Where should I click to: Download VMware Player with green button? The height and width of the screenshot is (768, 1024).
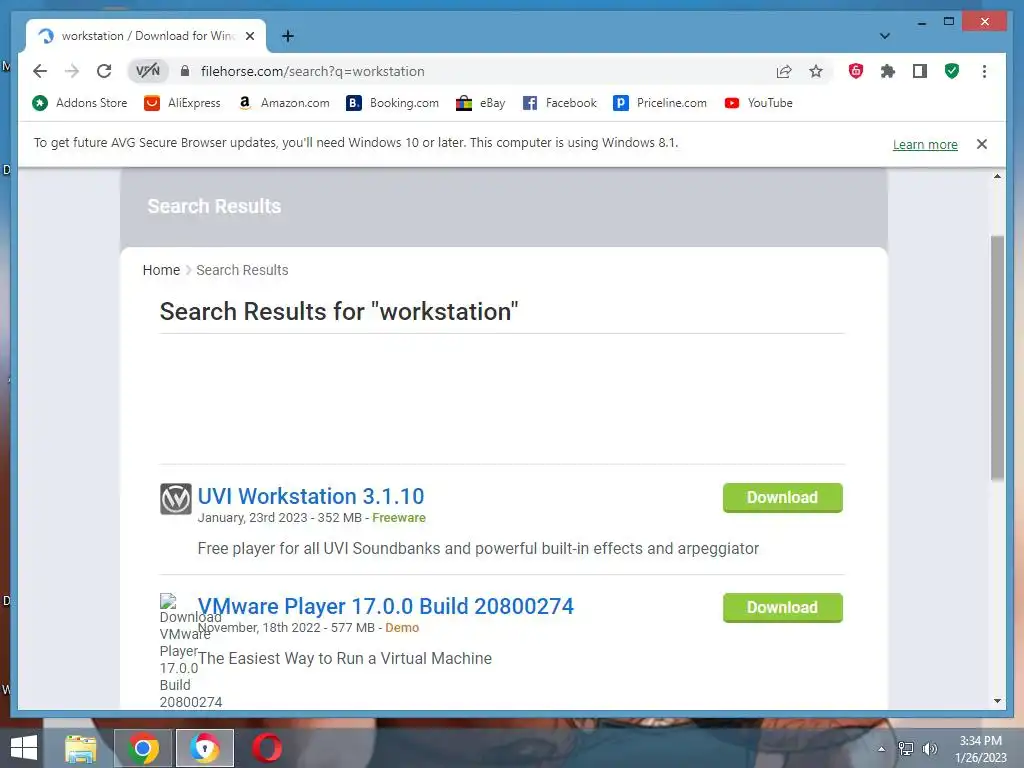pyautogui.click(x=782, y=607)
